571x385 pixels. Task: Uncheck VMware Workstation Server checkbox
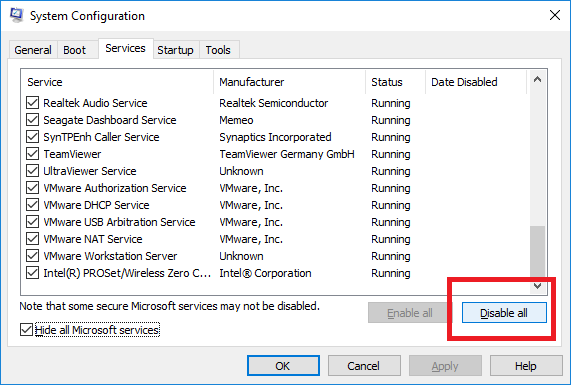tap(32, 256)
